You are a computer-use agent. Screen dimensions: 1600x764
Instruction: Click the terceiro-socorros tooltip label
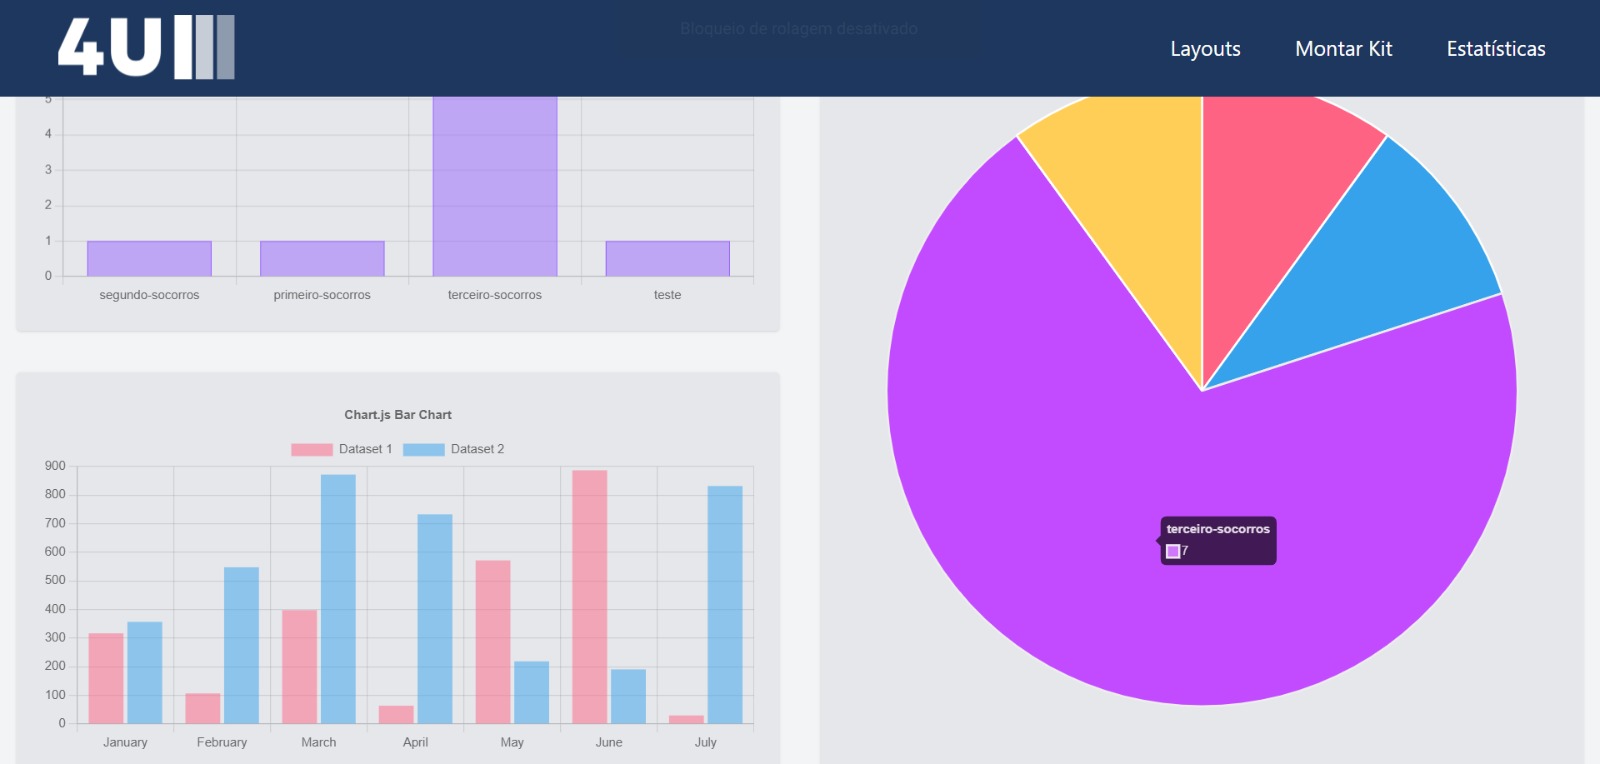tap(1218, 529)
